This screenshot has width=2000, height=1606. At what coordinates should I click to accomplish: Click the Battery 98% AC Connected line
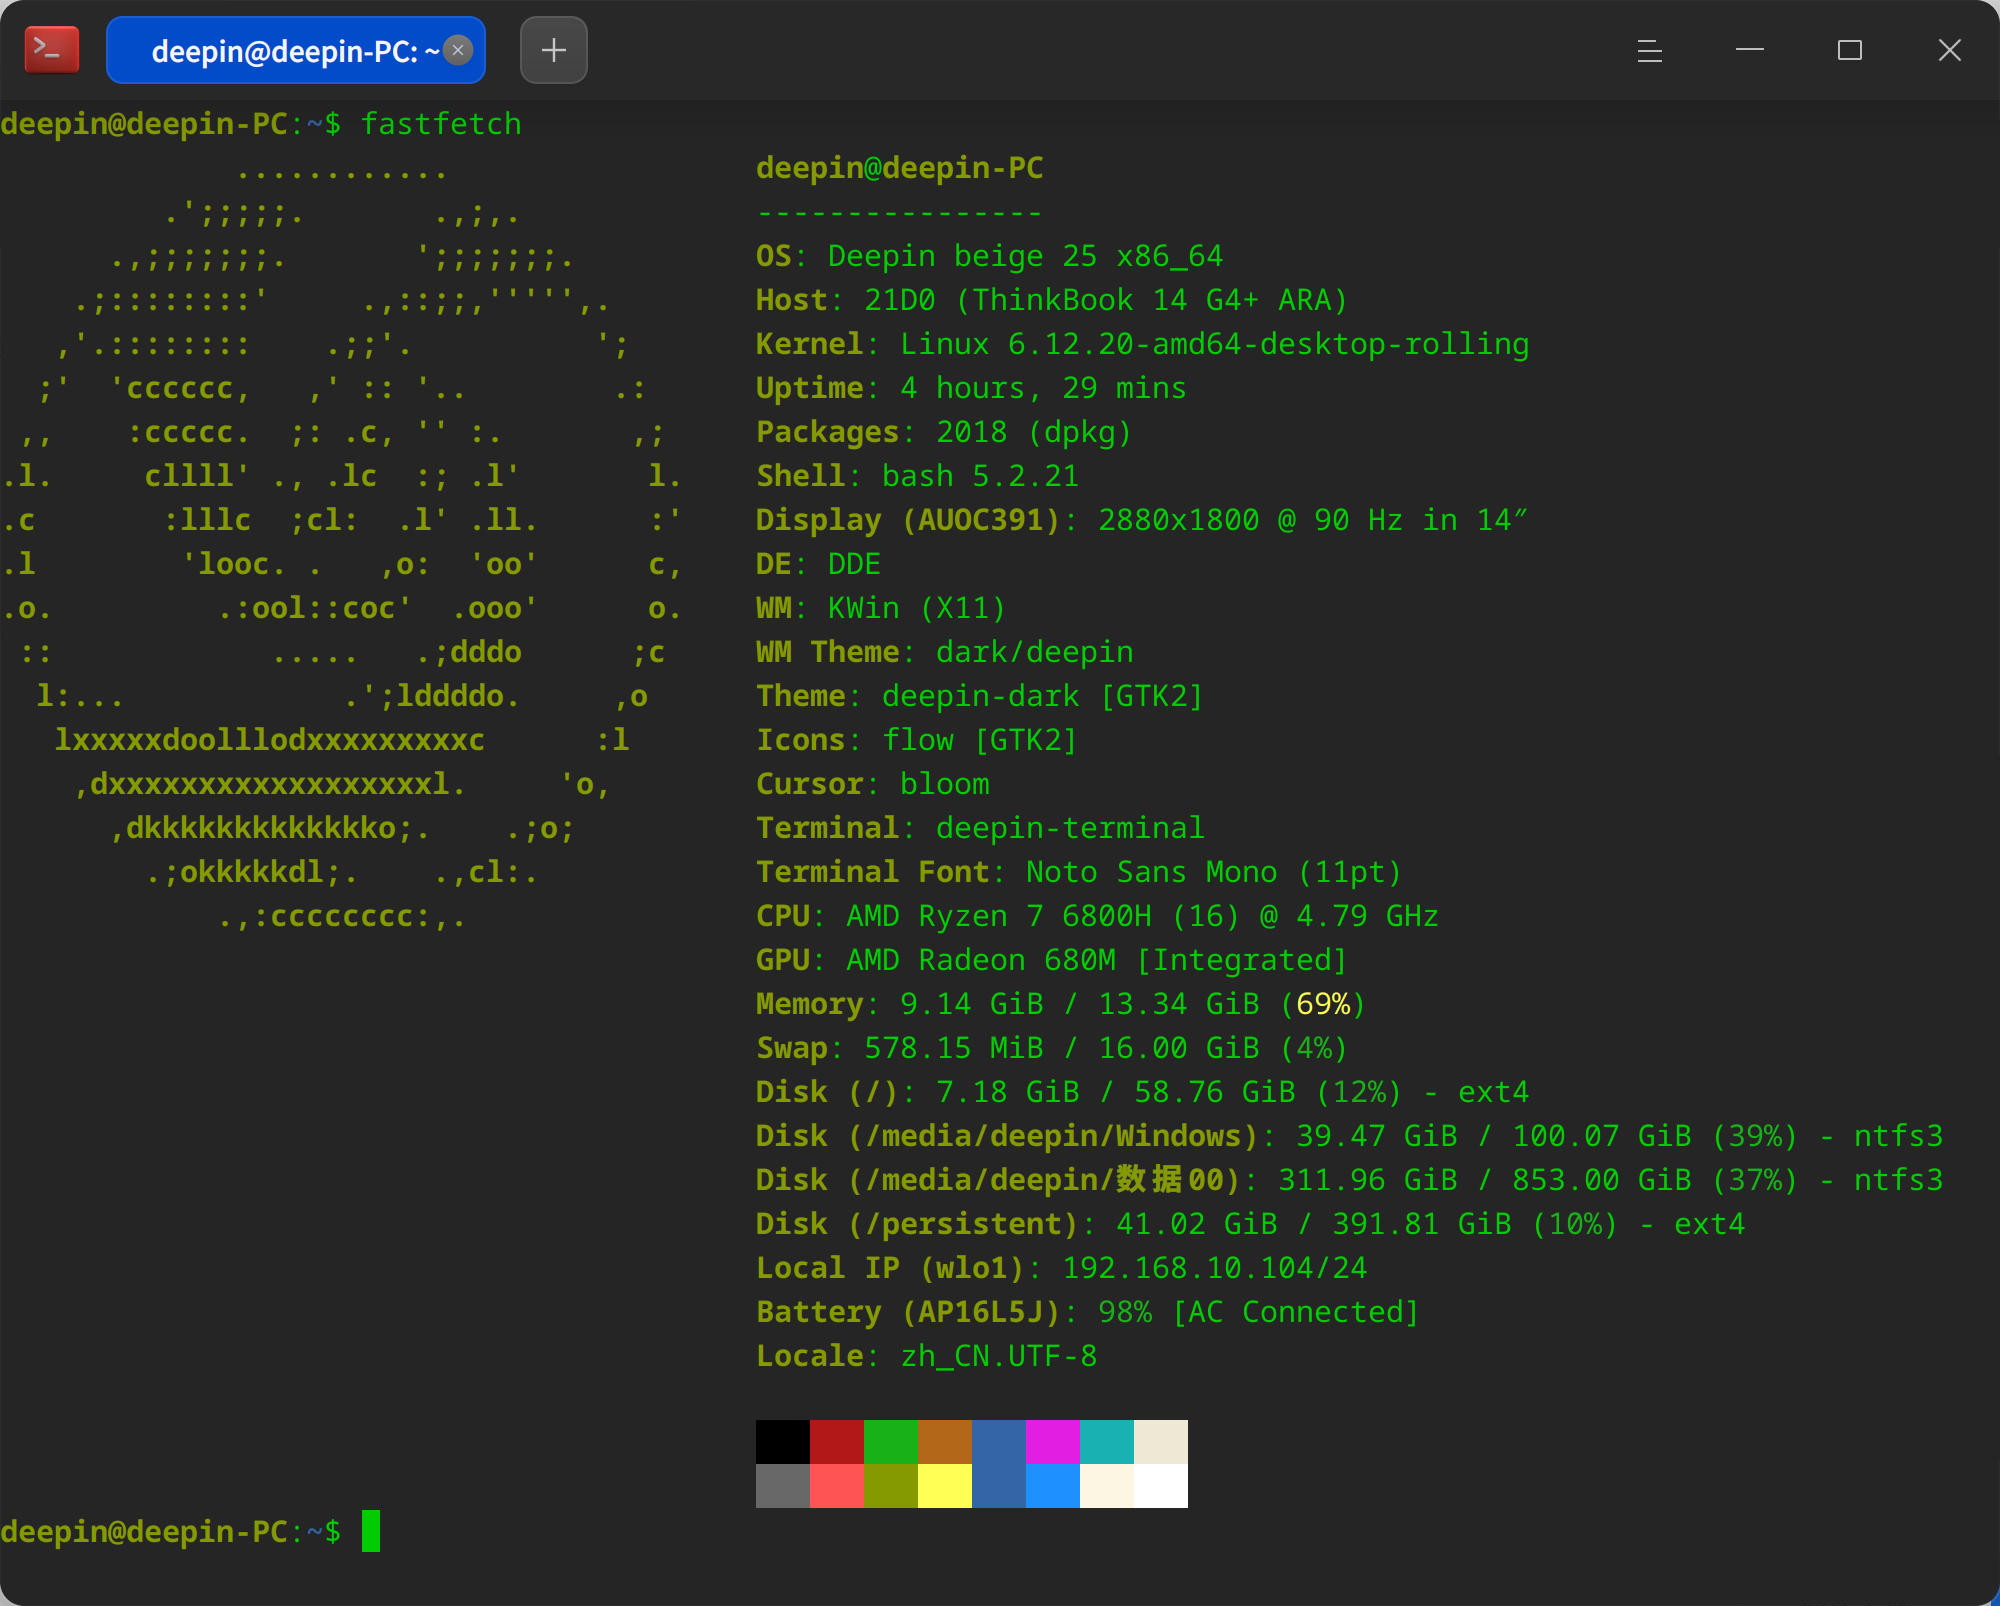1088,1312
